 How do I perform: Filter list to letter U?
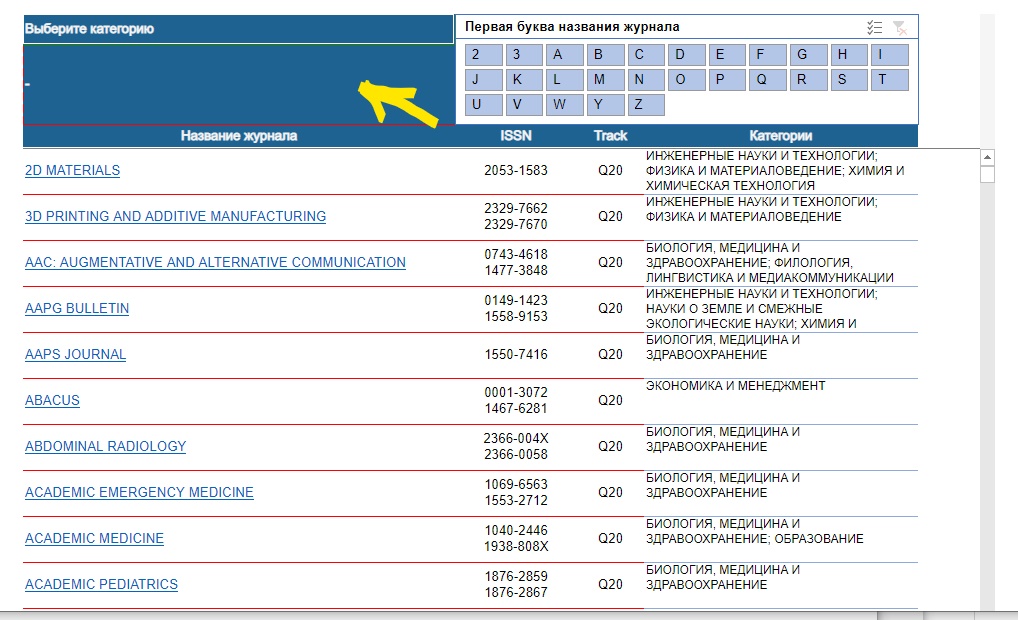click(484, 105)
